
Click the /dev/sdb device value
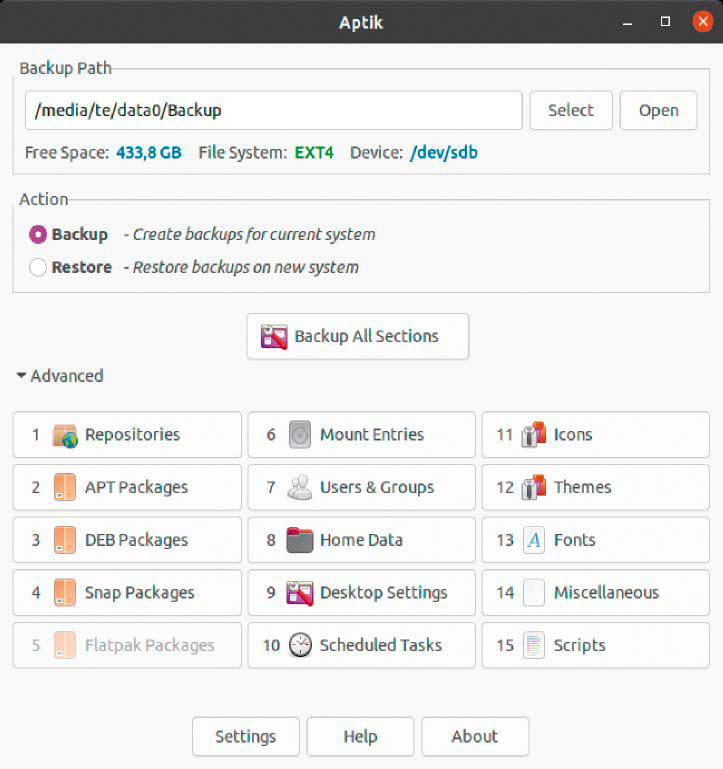pos(444,153)
